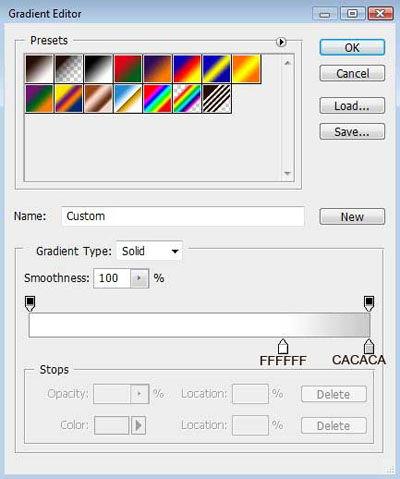400x479 pixels.
Task: Pick the rainbow spectrum gradient preset
Action: [157, 99]
